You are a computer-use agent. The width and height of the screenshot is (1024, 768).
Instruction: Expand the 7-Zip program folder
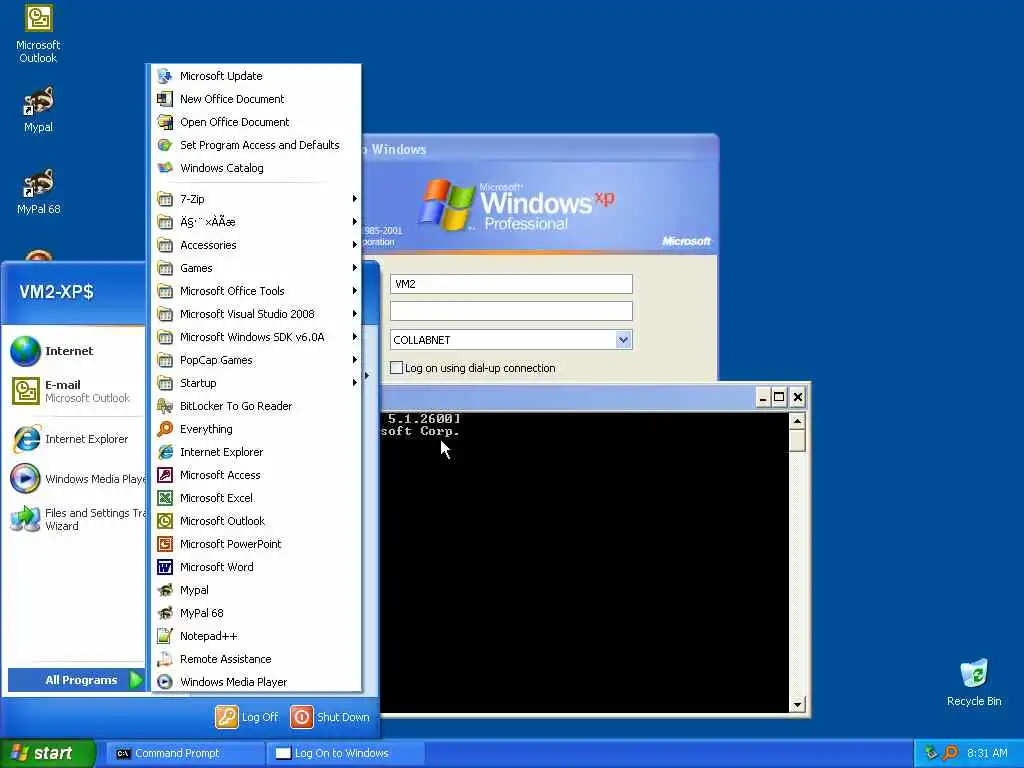click(255, 199)
